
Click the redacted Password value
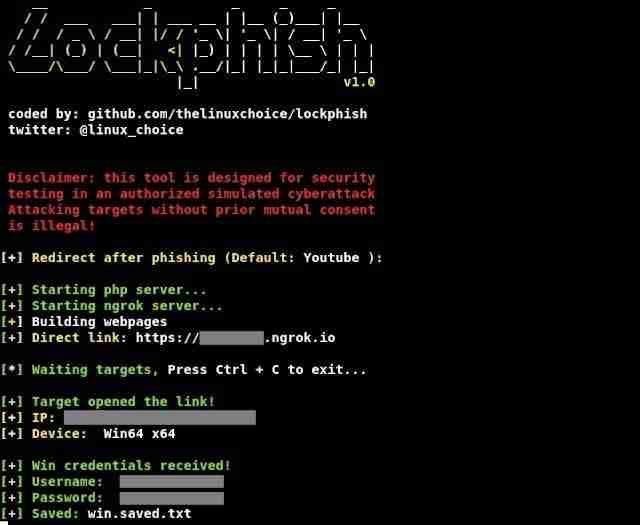[x=171, y=498]
